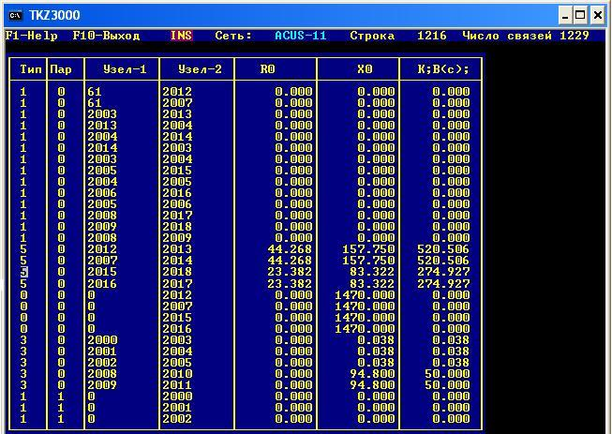Image resolution: width=612 pixels, height=434 pixels.
Task: Minimize the TKZ3000 window
Action: click(566, 16)
